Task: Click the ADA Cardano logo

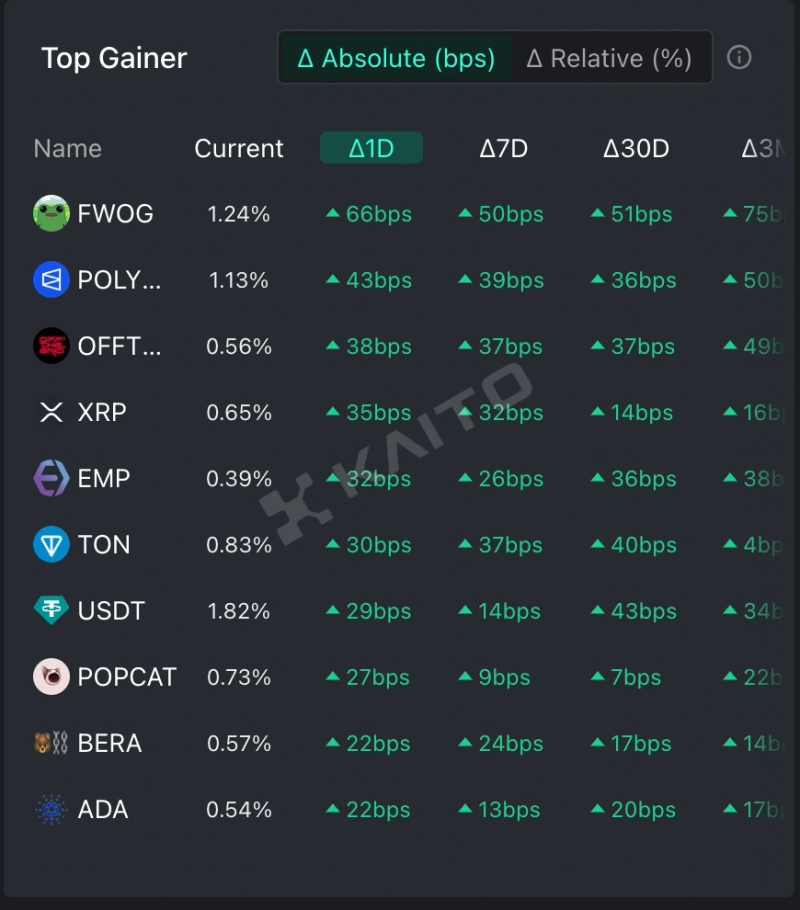Action: pos(51,810)
